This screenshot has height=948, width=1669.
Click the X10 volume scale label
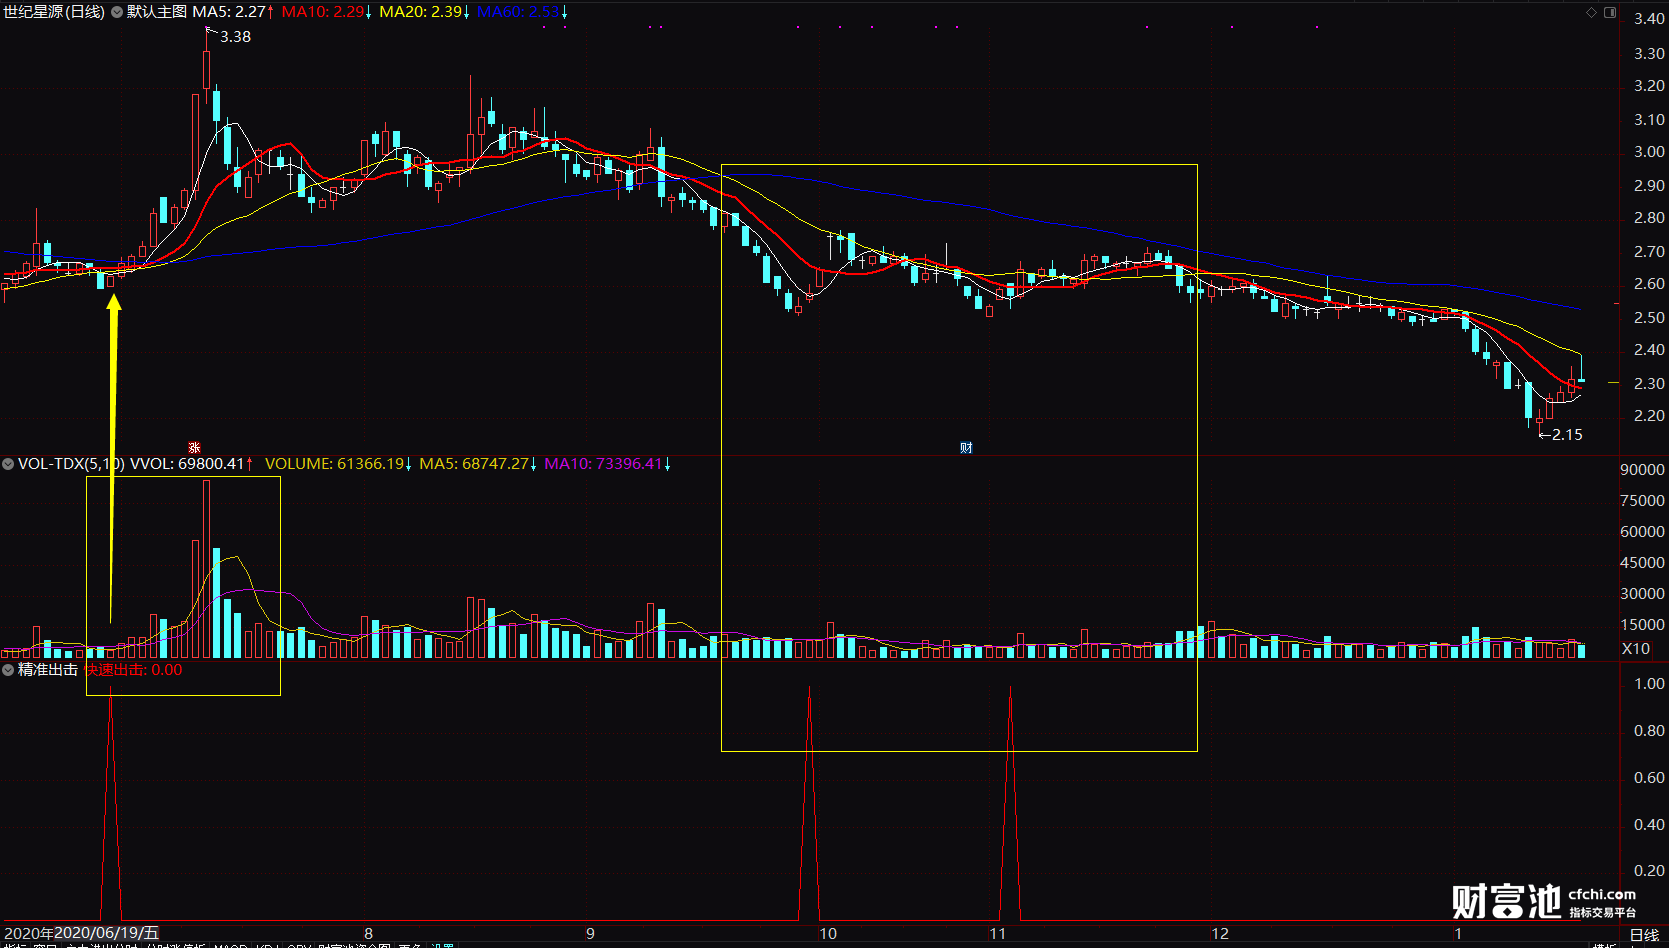point(1636,649)
